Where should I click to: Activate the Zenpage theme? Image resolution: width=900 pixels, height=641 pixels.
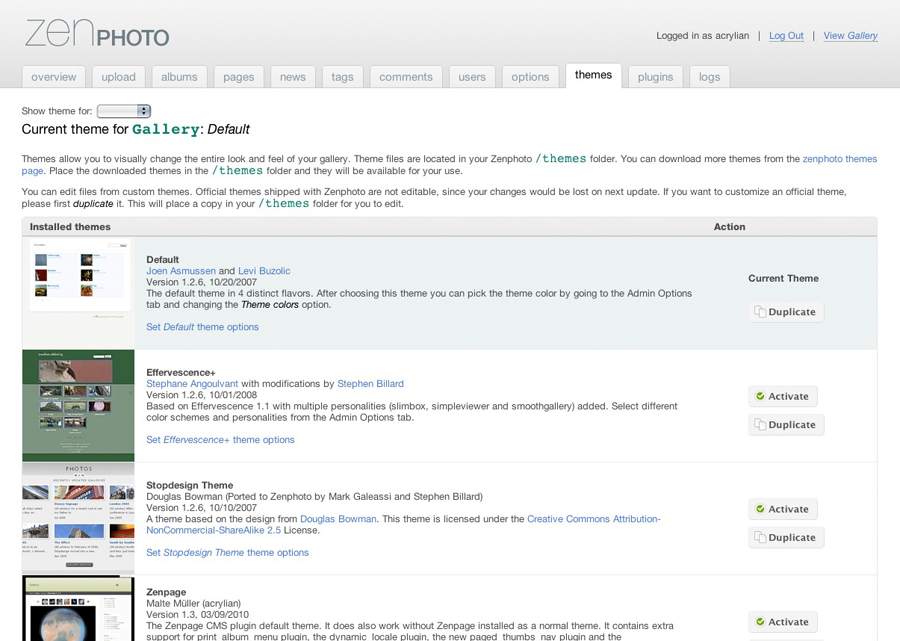pyautogui.click(x=783, y=621)
